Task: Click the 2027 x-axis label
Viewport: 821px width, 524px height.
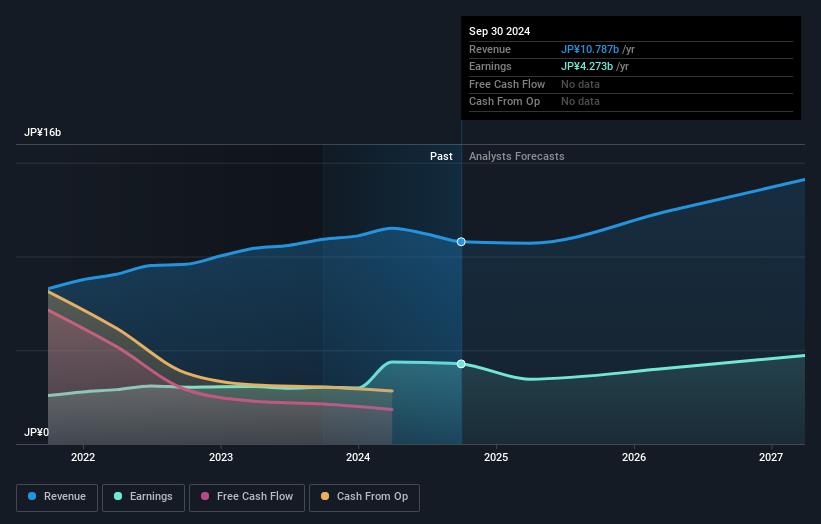Action: point(771,458)
